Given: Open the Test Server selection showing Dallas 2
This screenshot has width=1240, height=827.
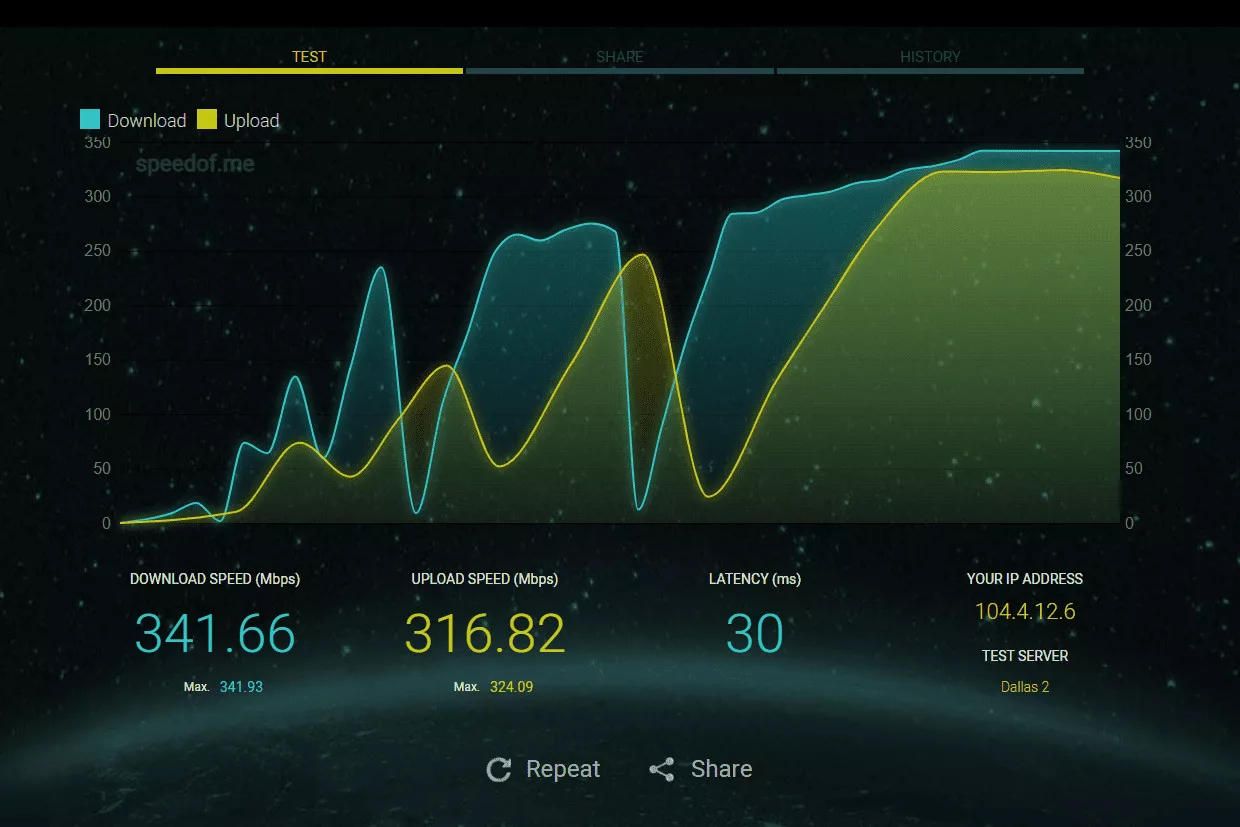Looking at the screenshot, I should click(x=1024, y=686).
